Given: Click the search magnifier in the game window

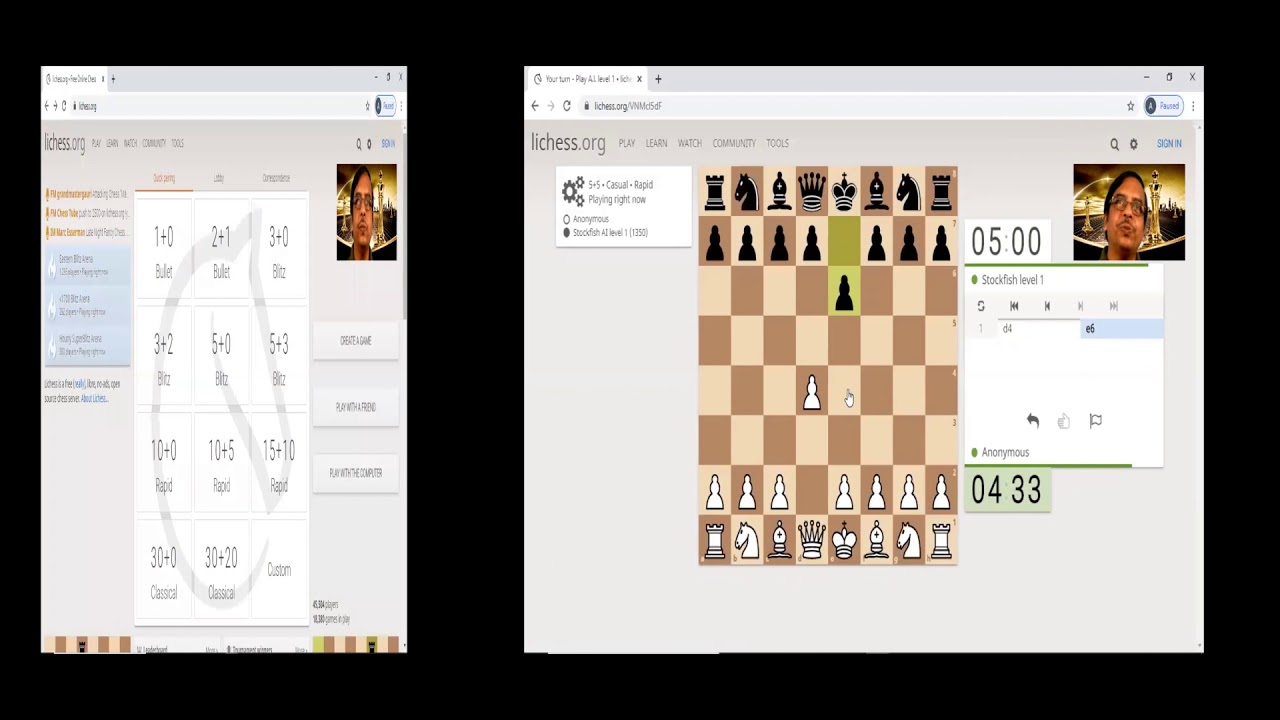Looking at the screenshot, I should tap(1114, 144).
